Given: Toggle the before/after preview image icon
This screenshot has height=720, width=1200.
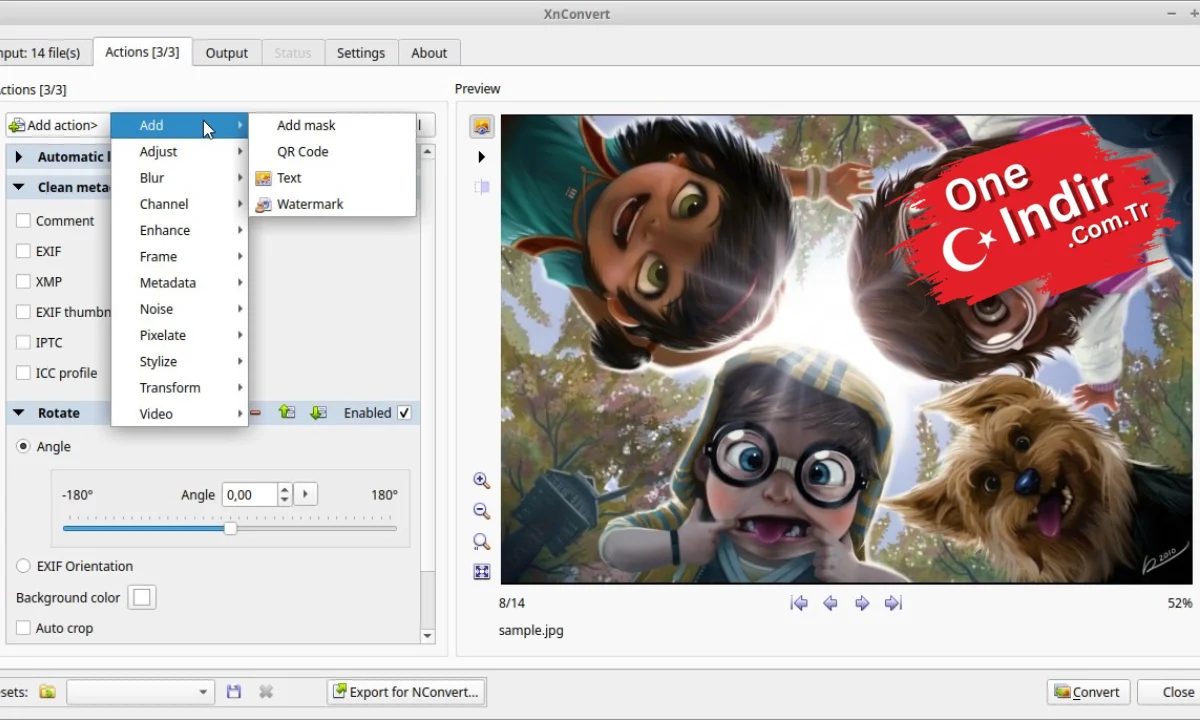Looking at the screenshot, I should 482,126.
